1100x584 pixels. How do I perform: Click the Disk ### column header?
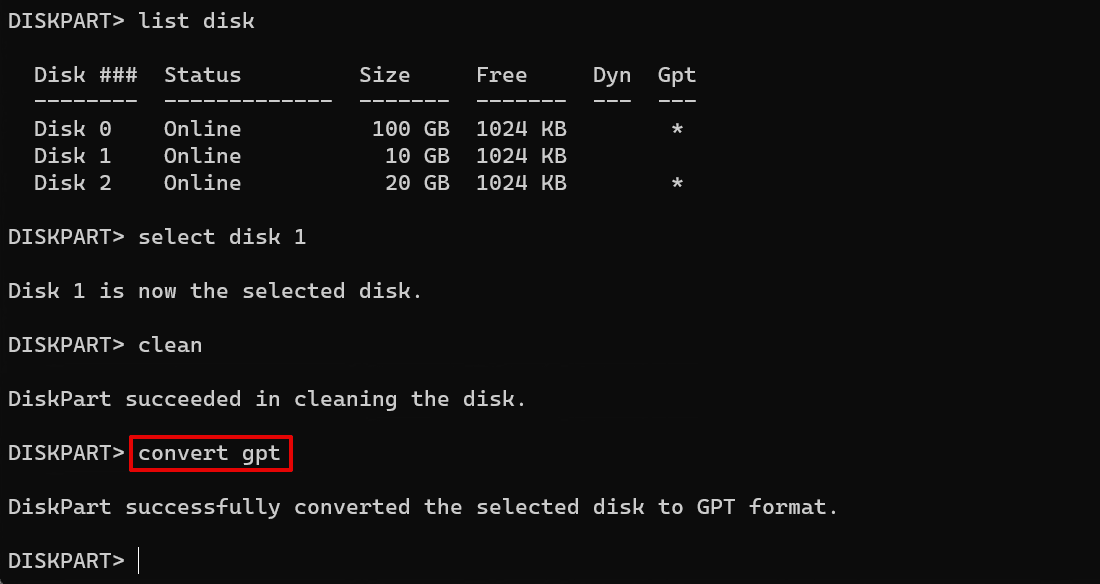point(85,75)
